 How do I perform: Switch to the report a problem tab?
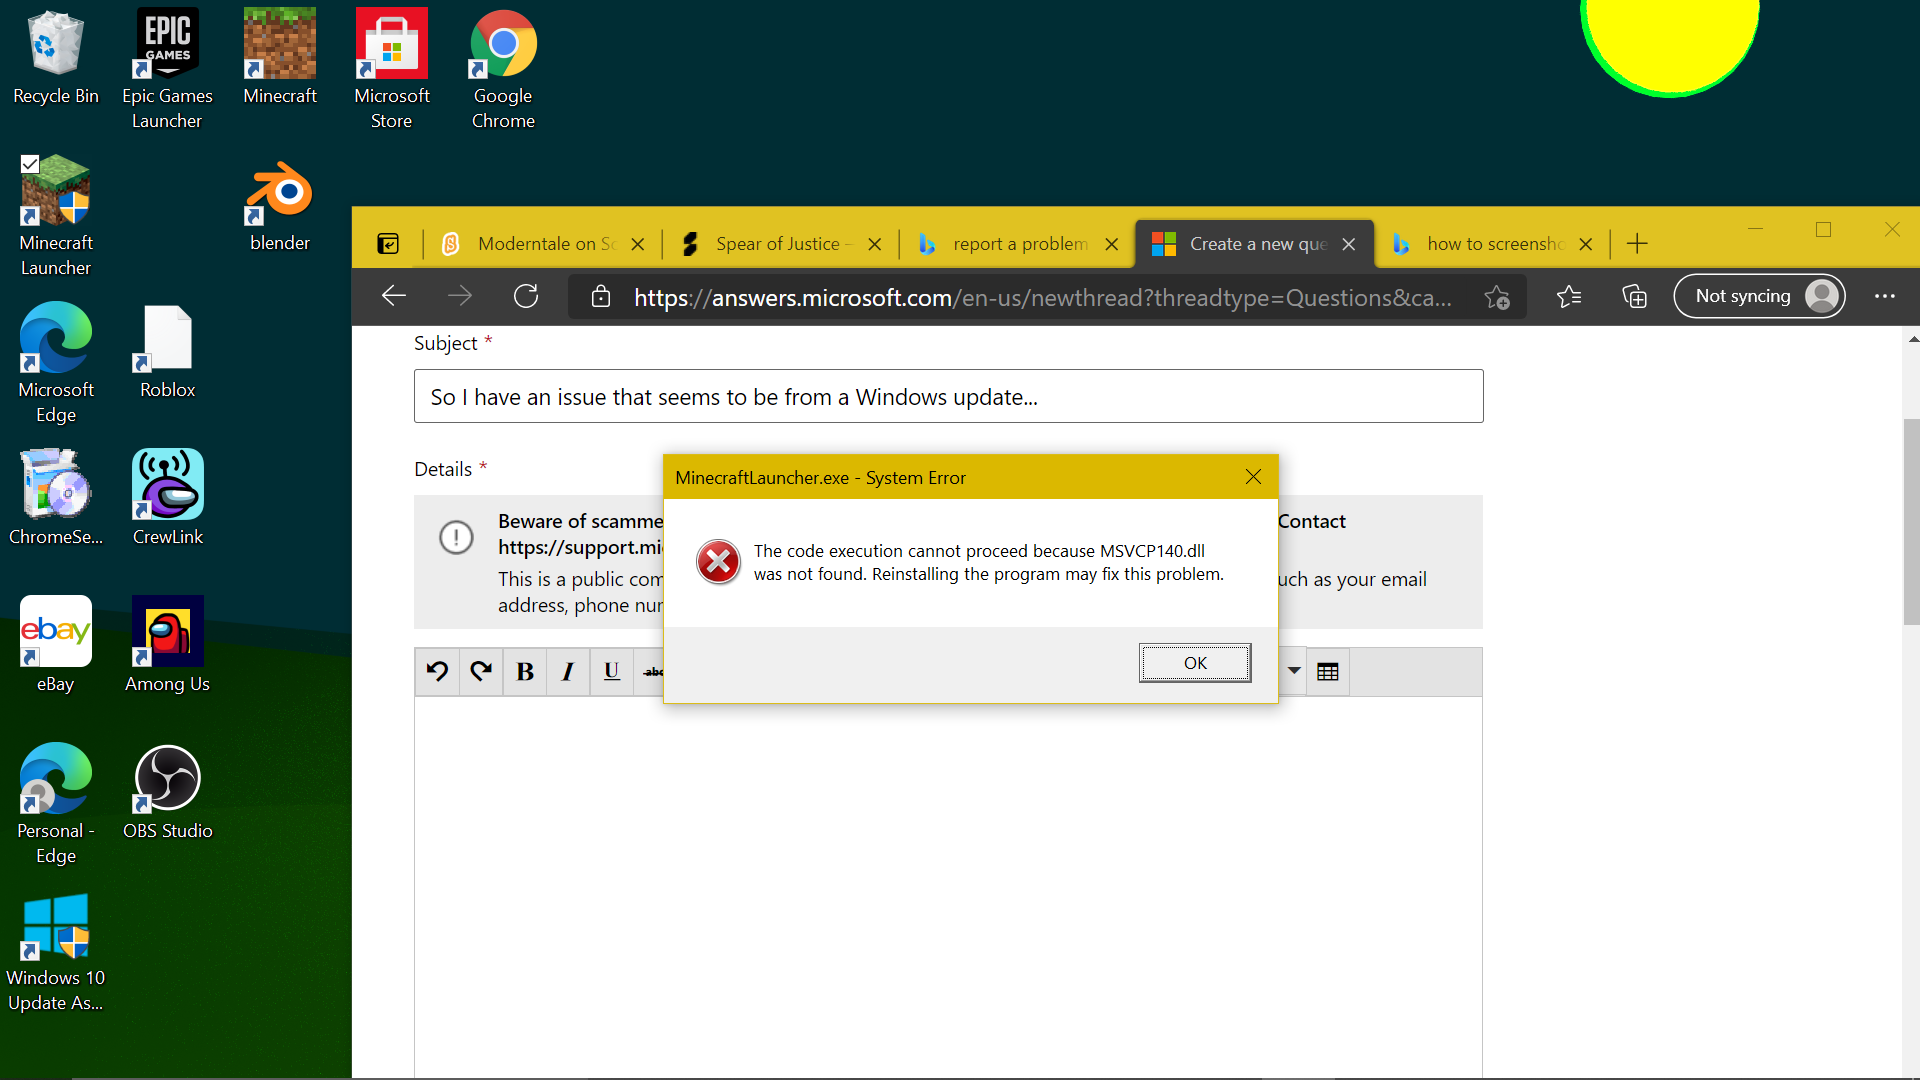point(1018,244)
